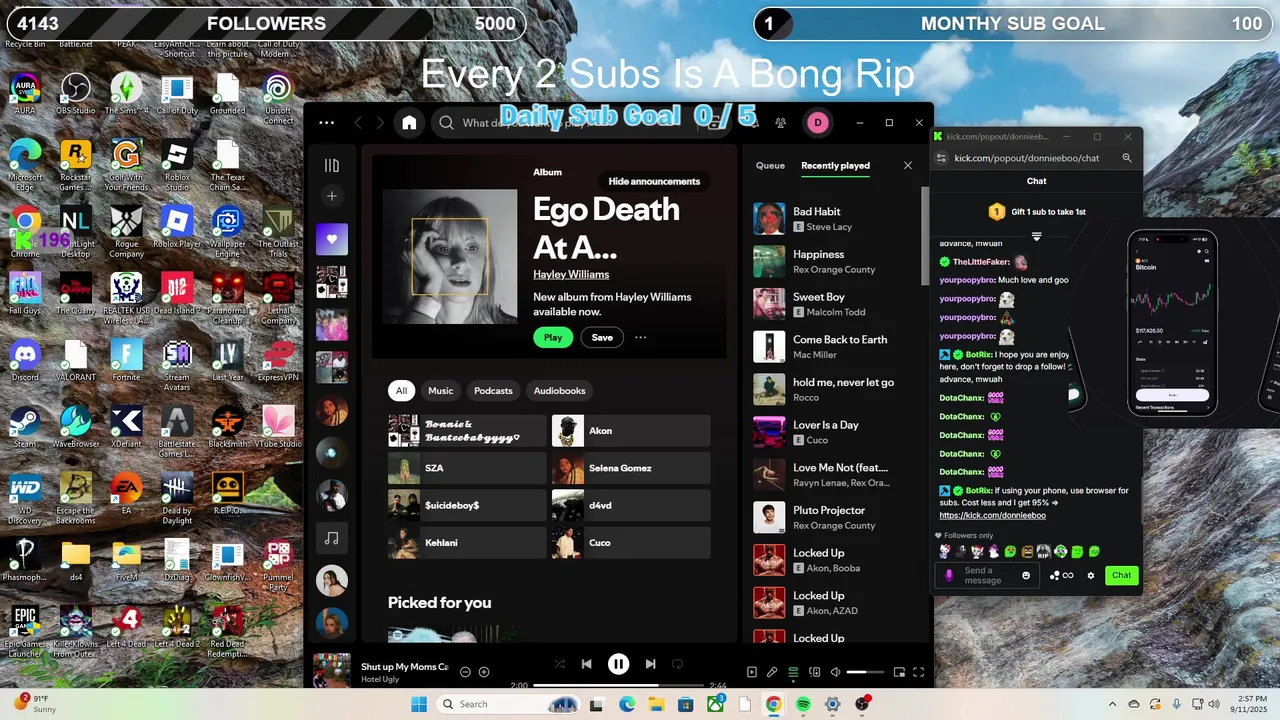Image resolution: width=1280 pixels, height=720 pixels.
Task: Open more options for Ego Death album
Action: pyautogui.click(x=641, y=337)
